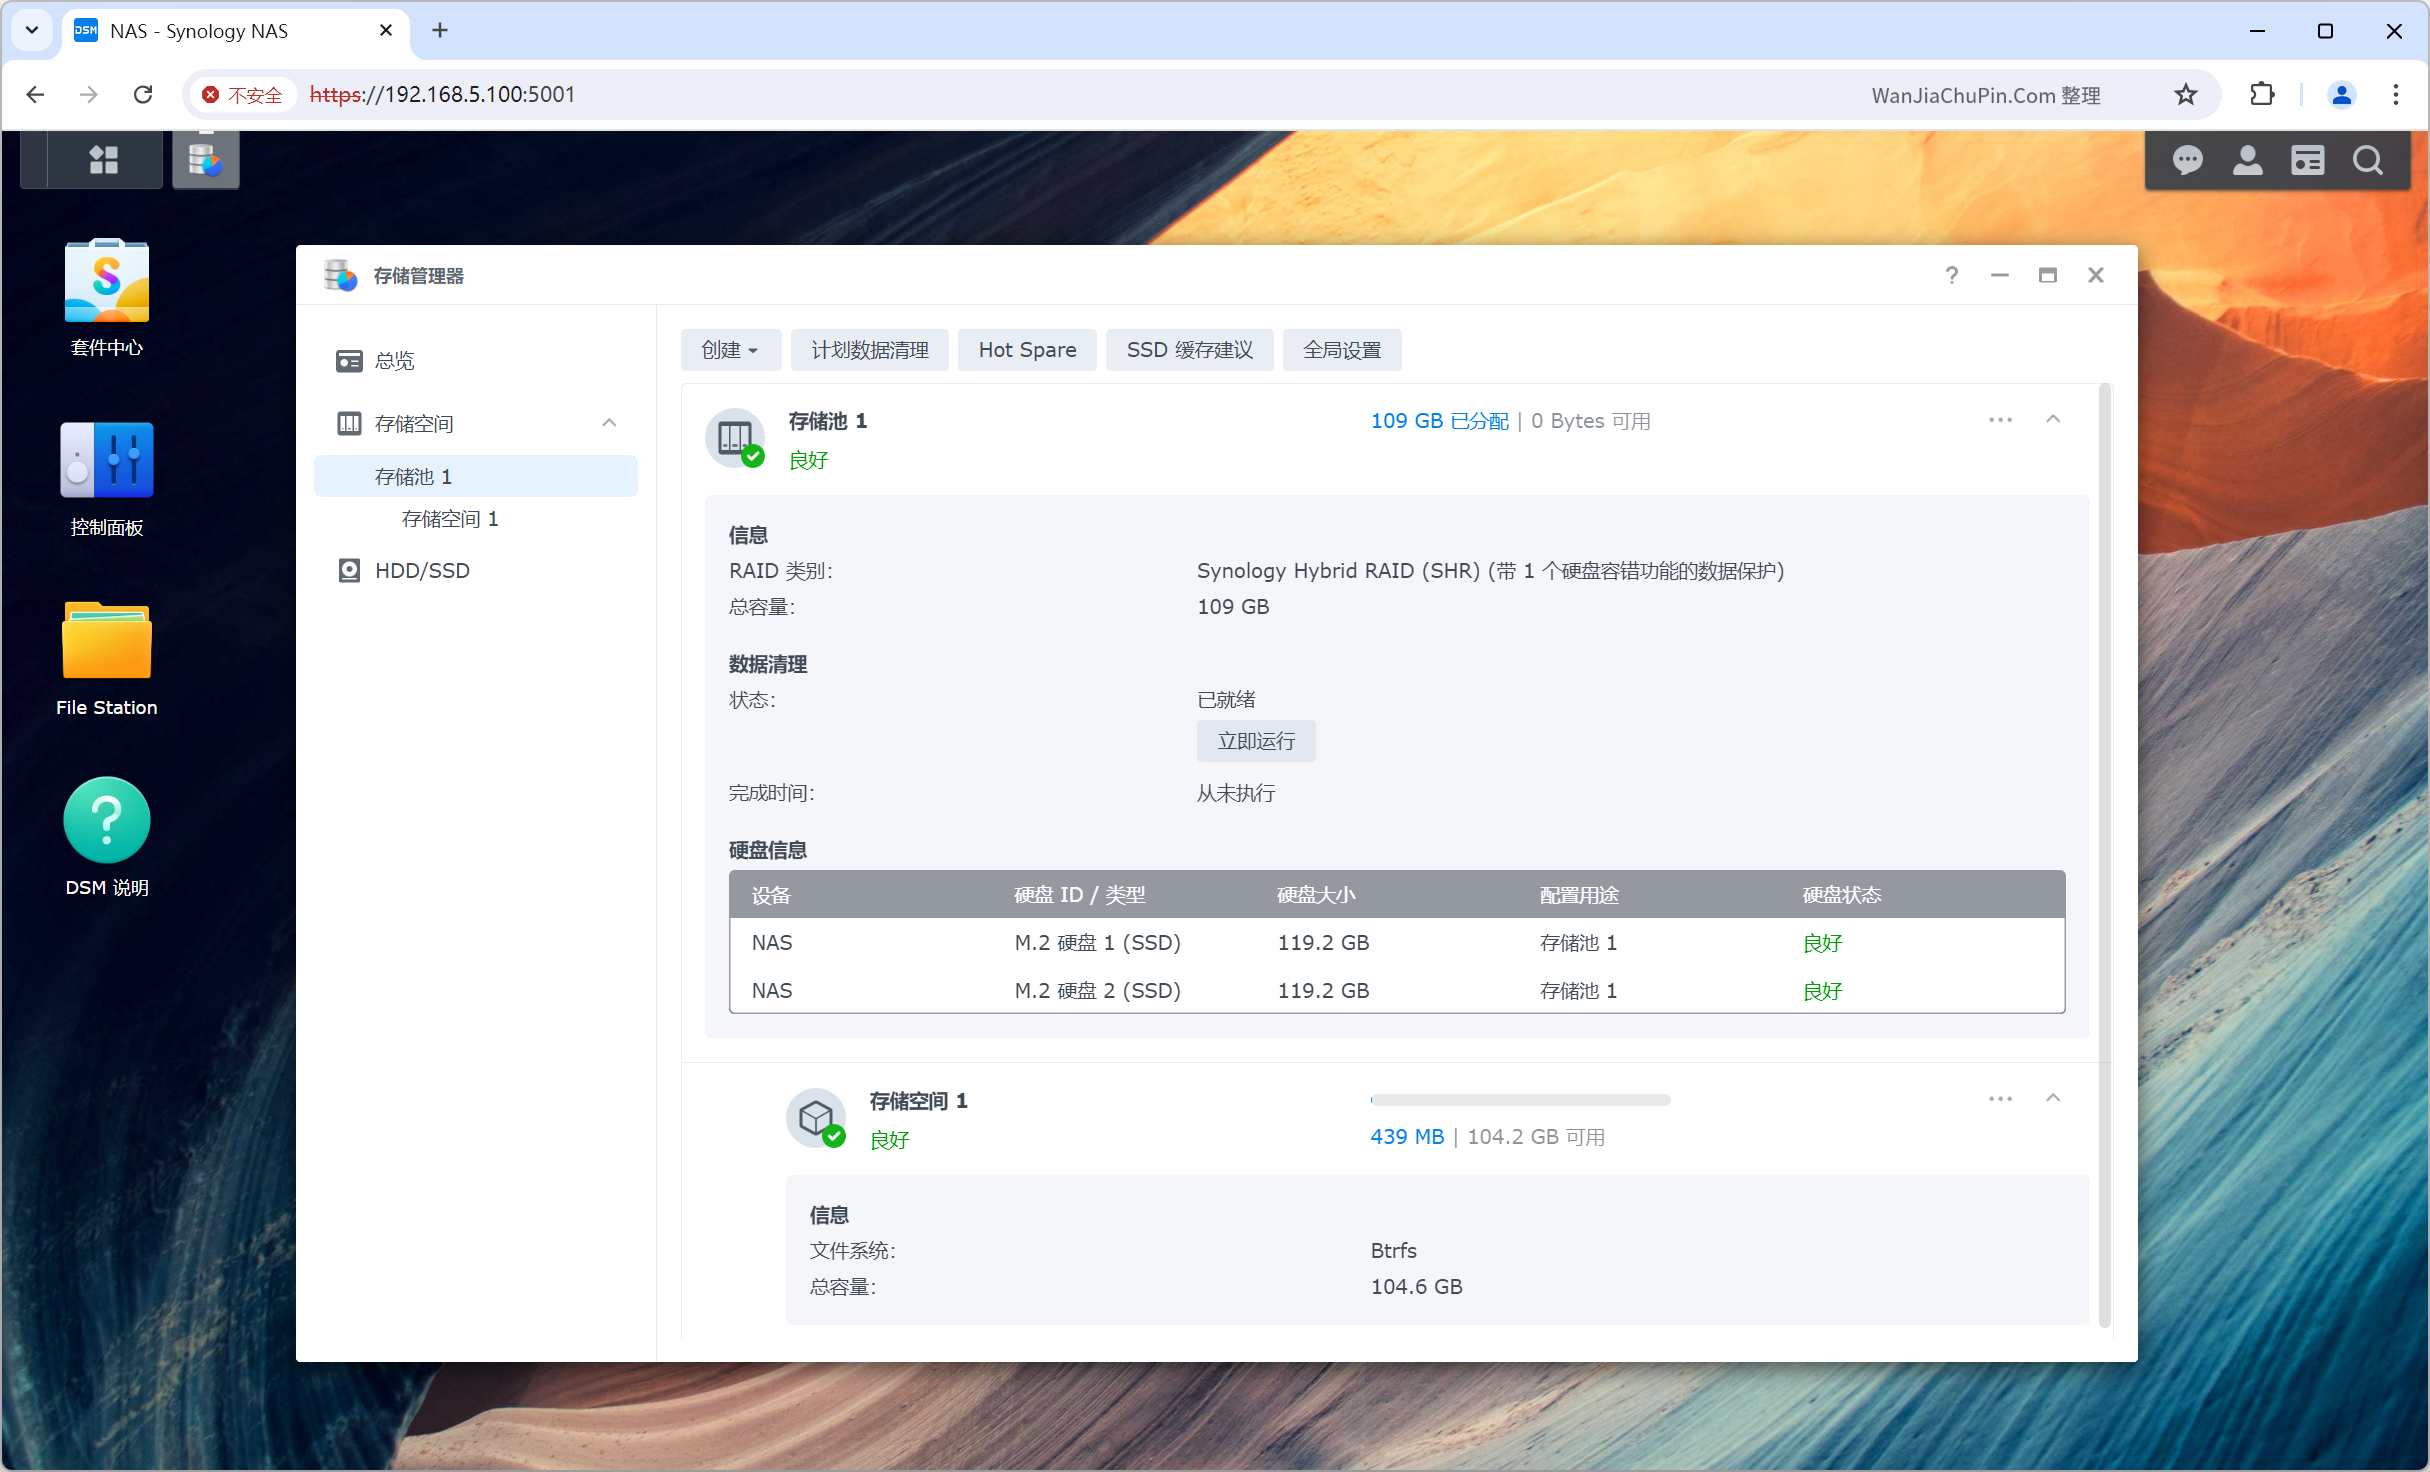Open the user account options icon
Image resolution: width=2430 pixels, height=1472 pixels.
click(2247, 160)
